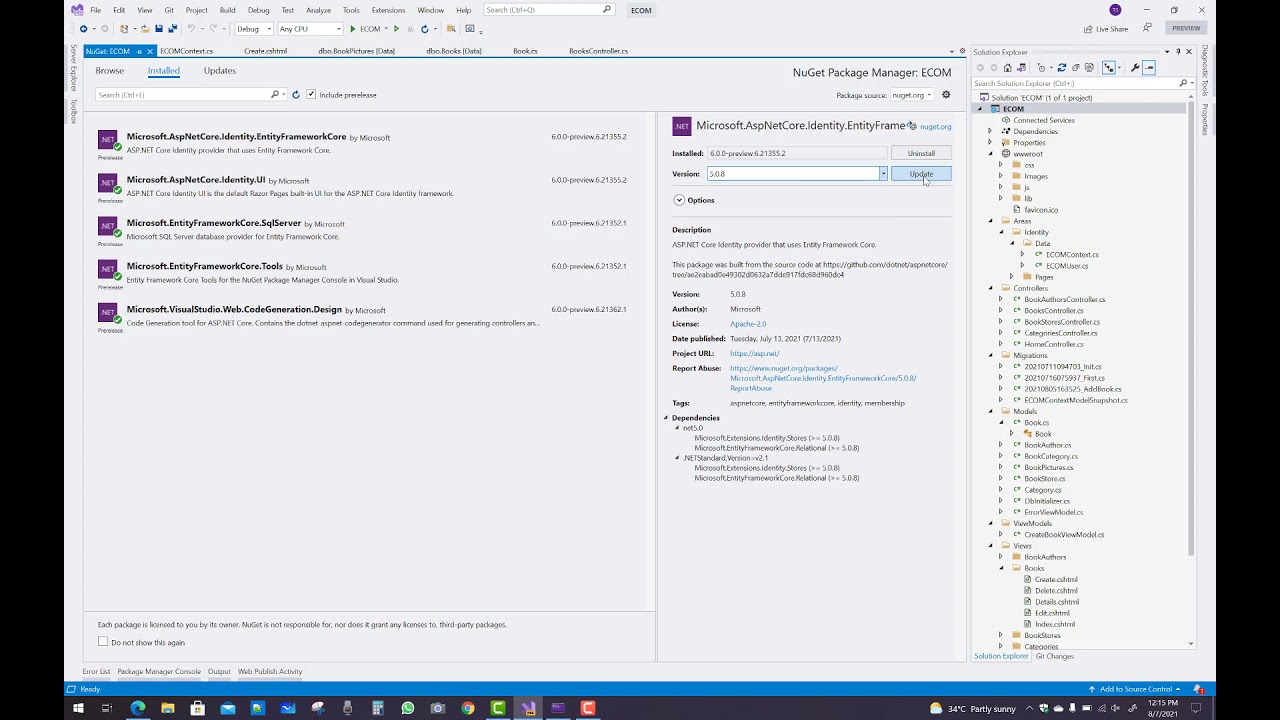This screenshot has height=720, width=1280.
Task: Open the Package Manager Console tab
Action: [x=159, y=672]
